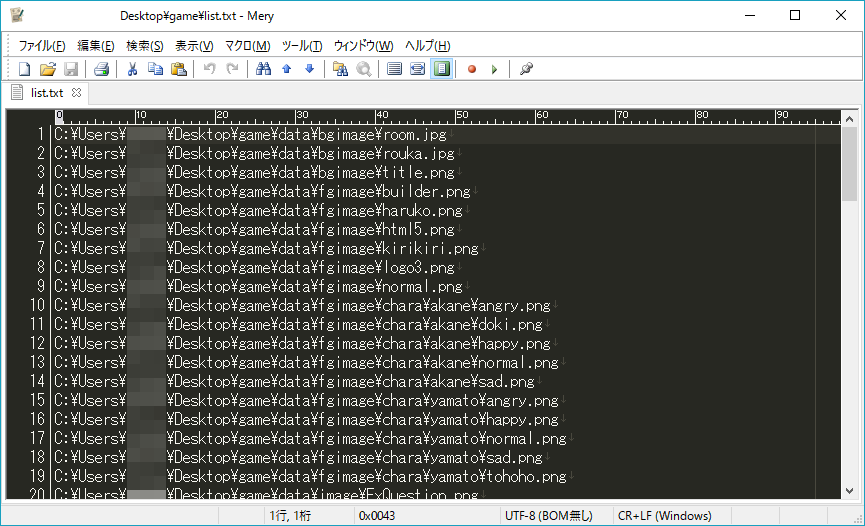The image size is (865, 526).
Task: Open the 編集(E) menu
Action: pyautogui.click(x=95, y=46)
